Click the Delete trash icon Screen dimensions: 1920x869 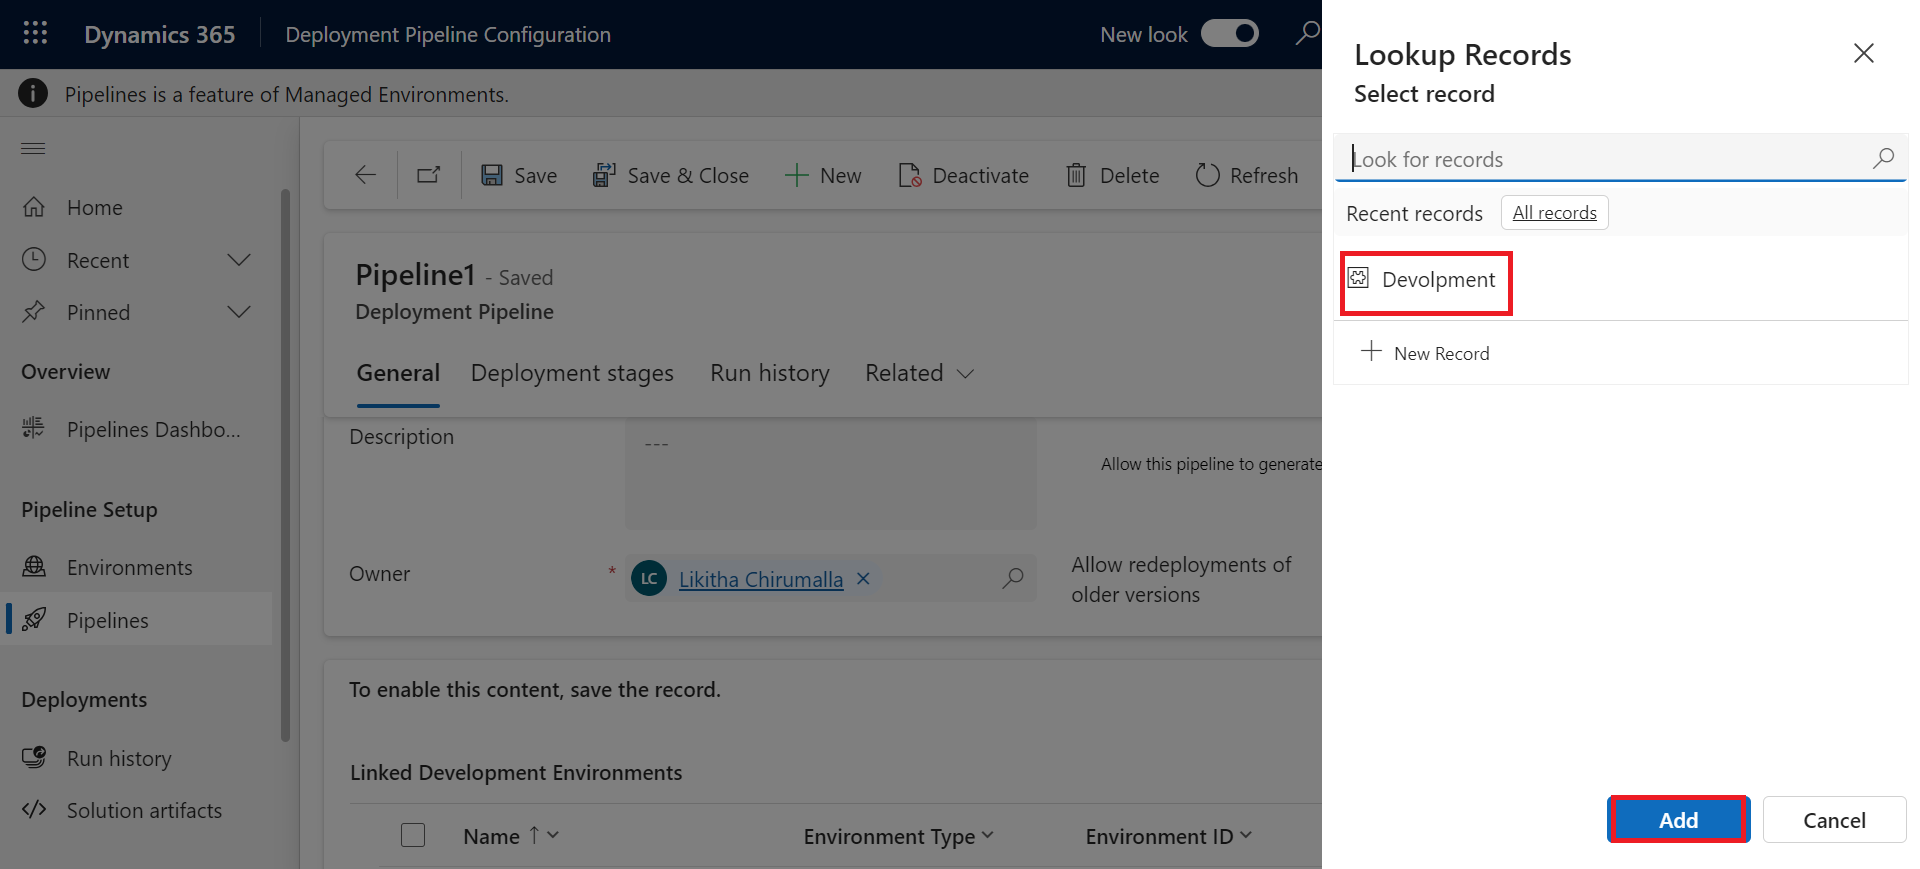(1076, 175)
